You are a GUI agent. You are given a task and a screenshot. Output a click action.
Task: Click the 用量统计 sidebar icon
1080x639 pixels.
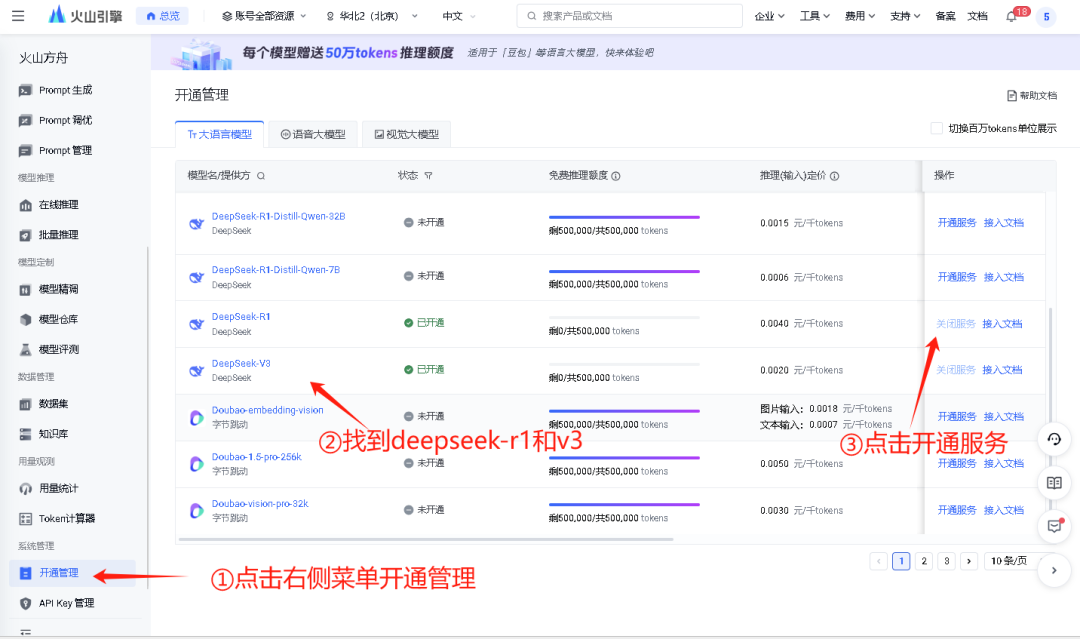tap(25, 489)
